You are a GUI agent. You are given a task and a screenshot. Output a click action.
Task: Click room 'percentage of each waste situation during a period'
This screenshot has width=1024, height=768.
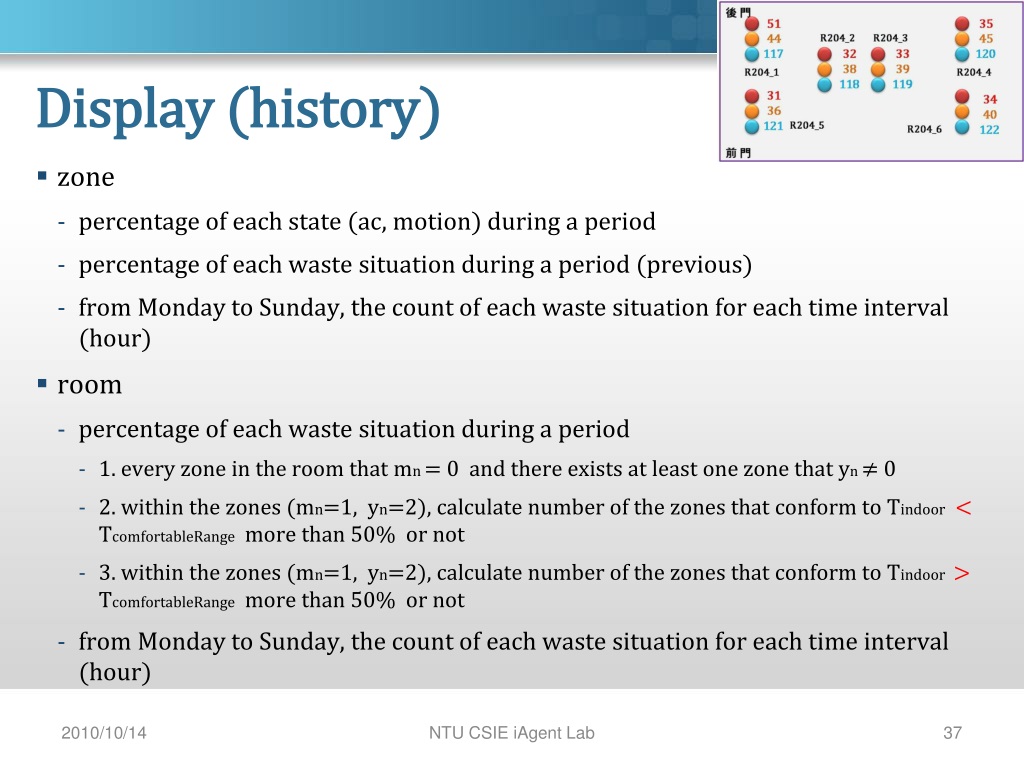coord(354,430)
